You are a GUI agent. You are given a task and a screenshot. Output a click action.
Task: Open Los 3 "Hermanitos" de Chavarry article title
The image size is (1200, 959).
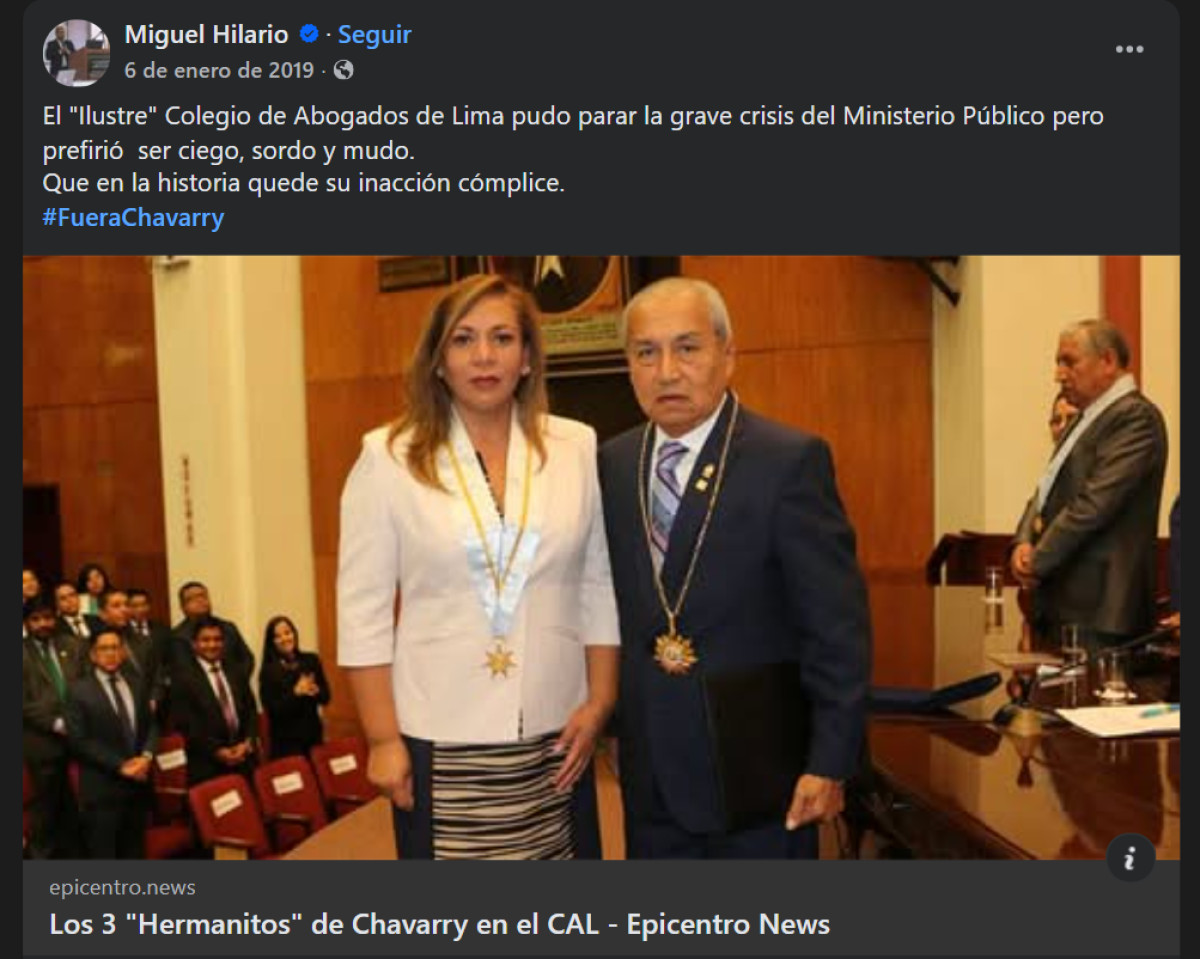[x=439, y=924]
